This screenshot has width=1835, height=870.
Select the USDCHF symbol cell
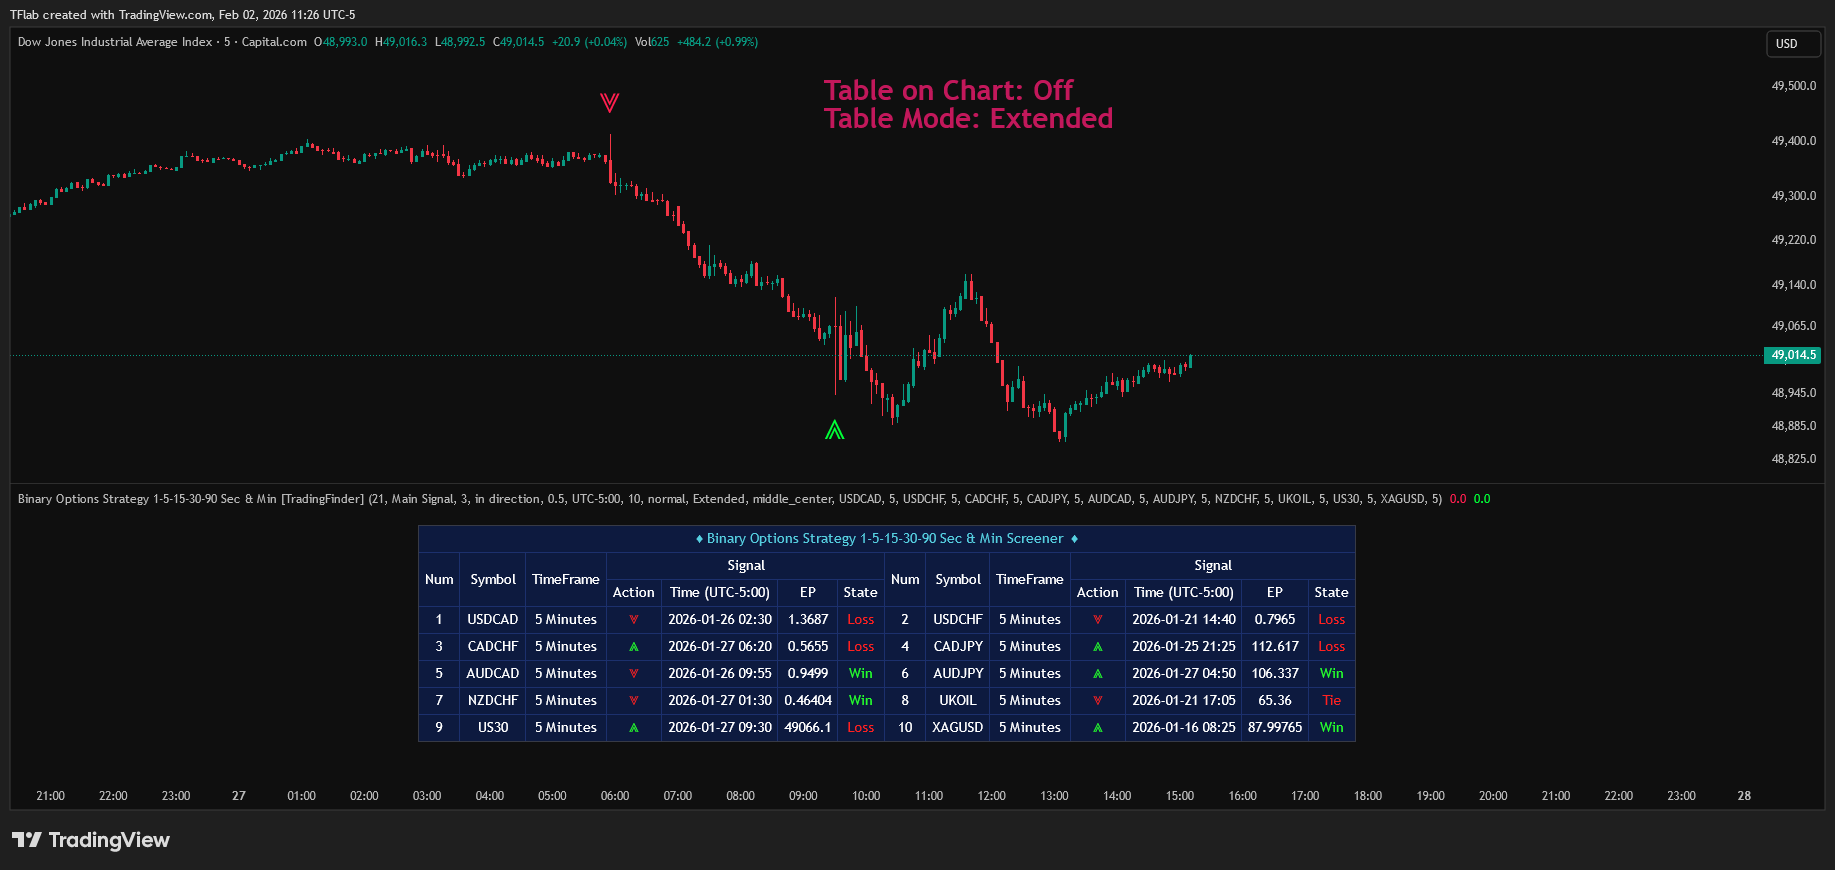[958, 620]
